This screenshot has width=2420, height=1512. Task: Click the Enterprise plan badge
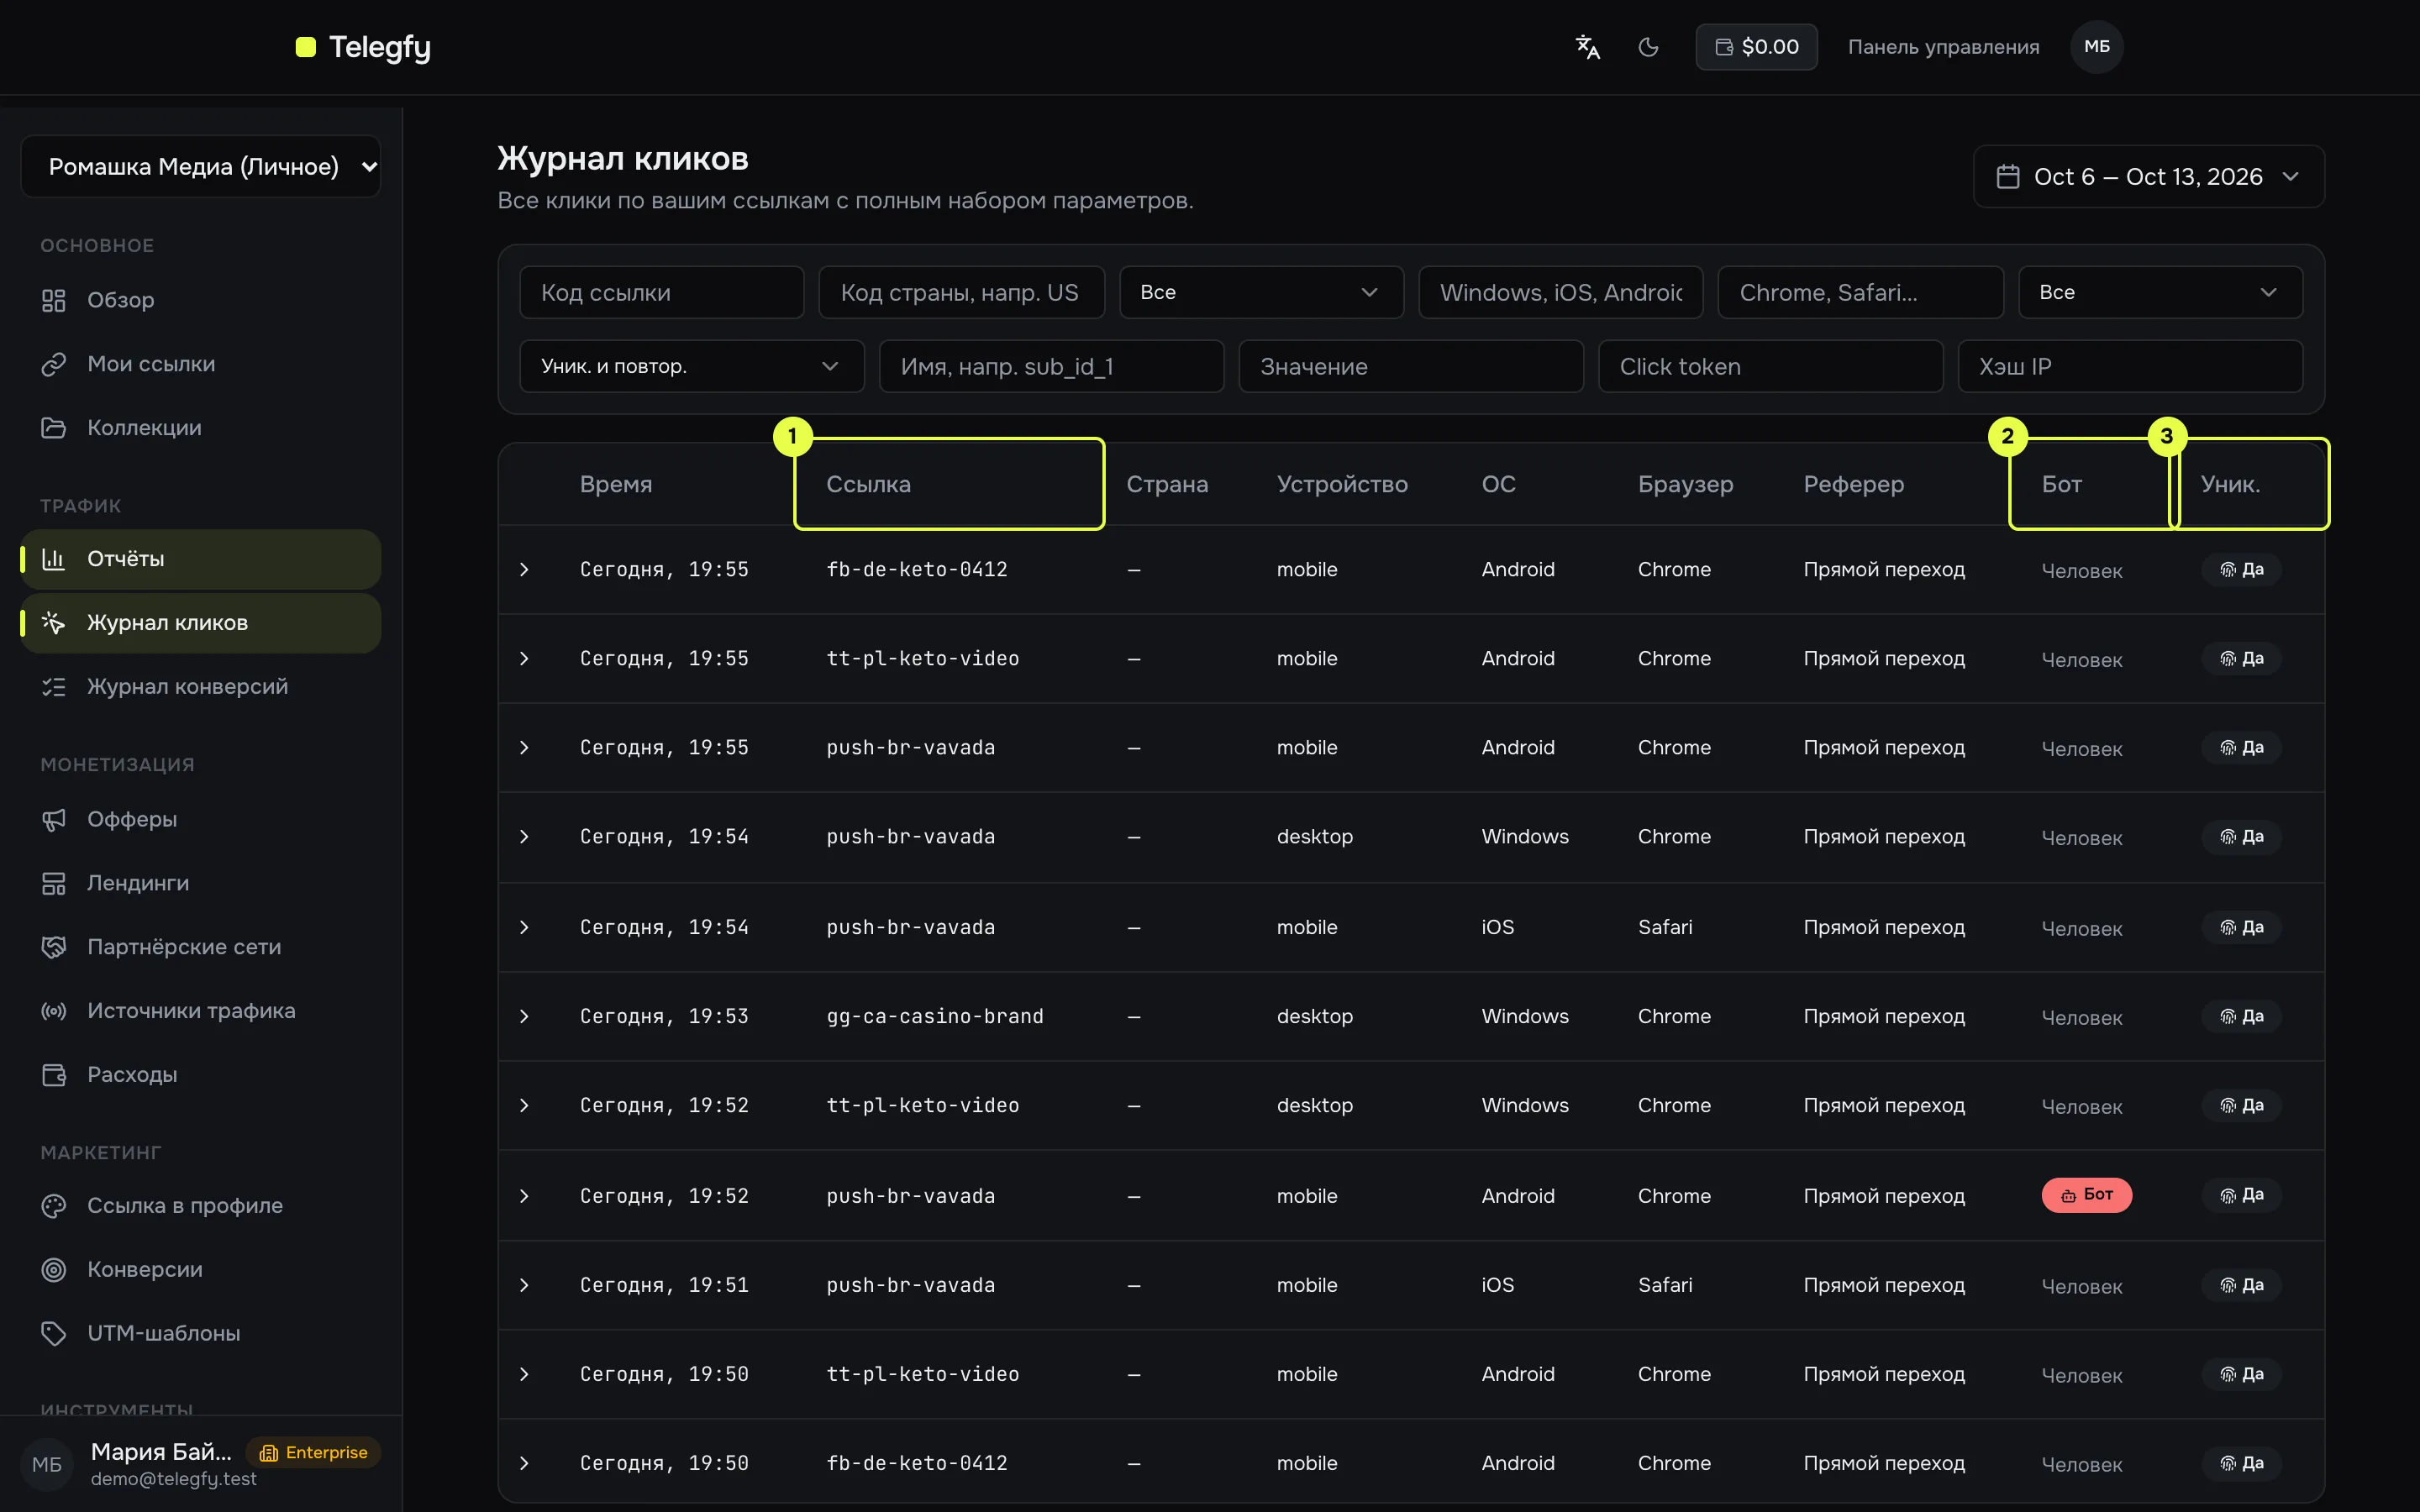tap(313, 1453)
